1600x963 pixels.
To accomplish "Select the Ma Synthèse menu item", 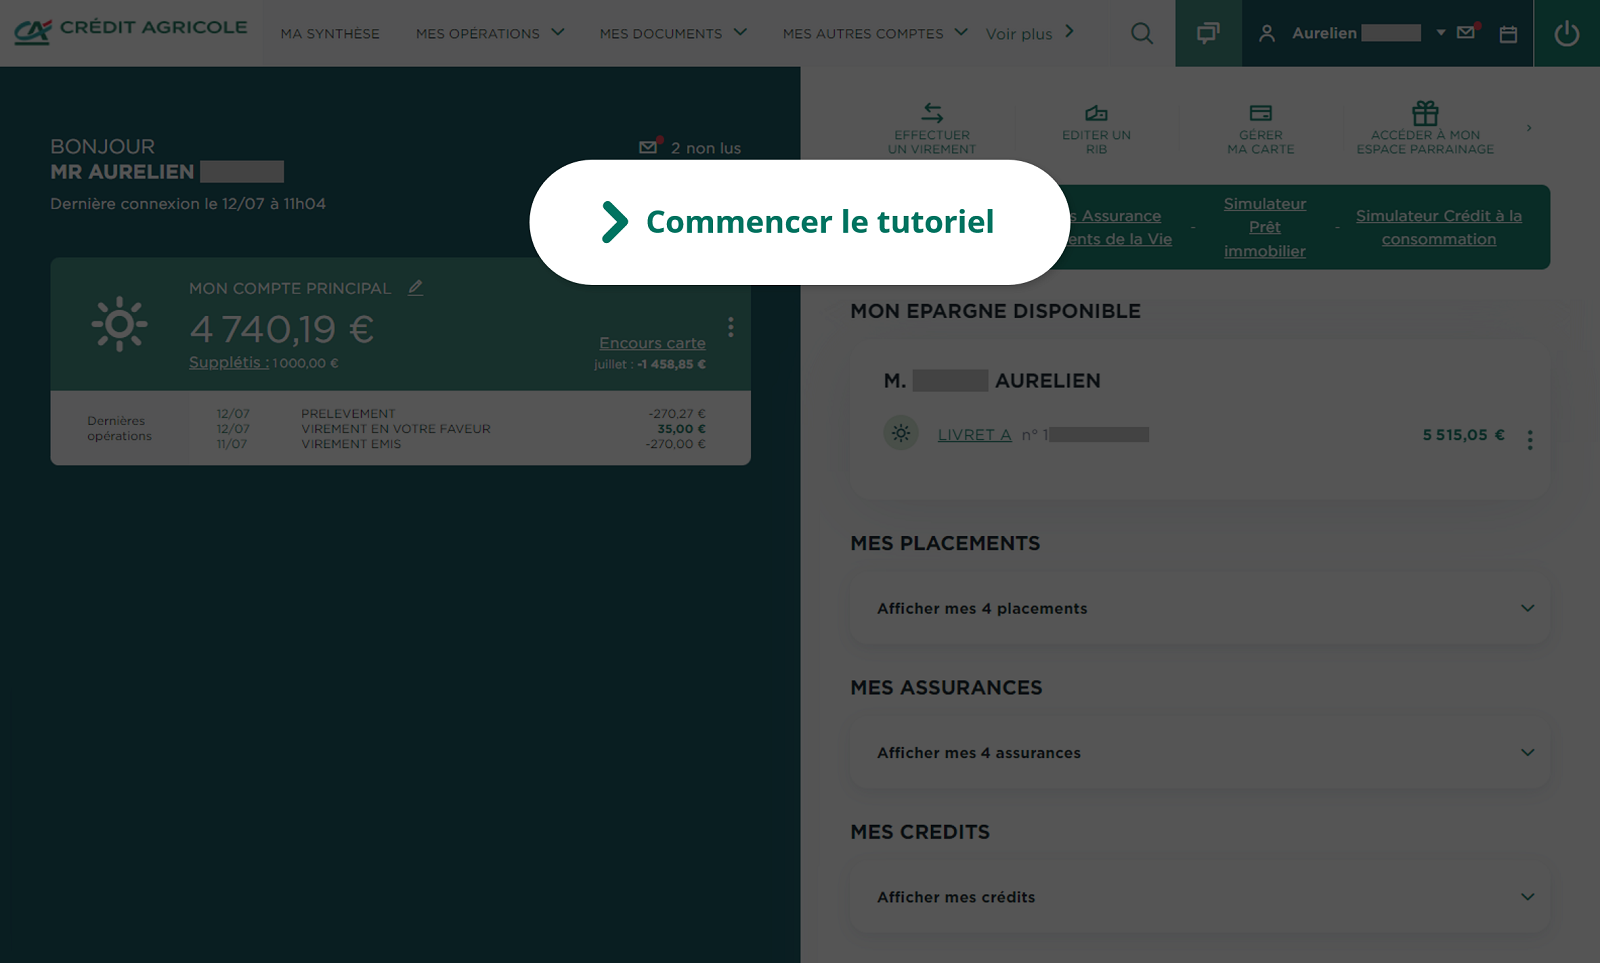I will click(x=330, y=34).
